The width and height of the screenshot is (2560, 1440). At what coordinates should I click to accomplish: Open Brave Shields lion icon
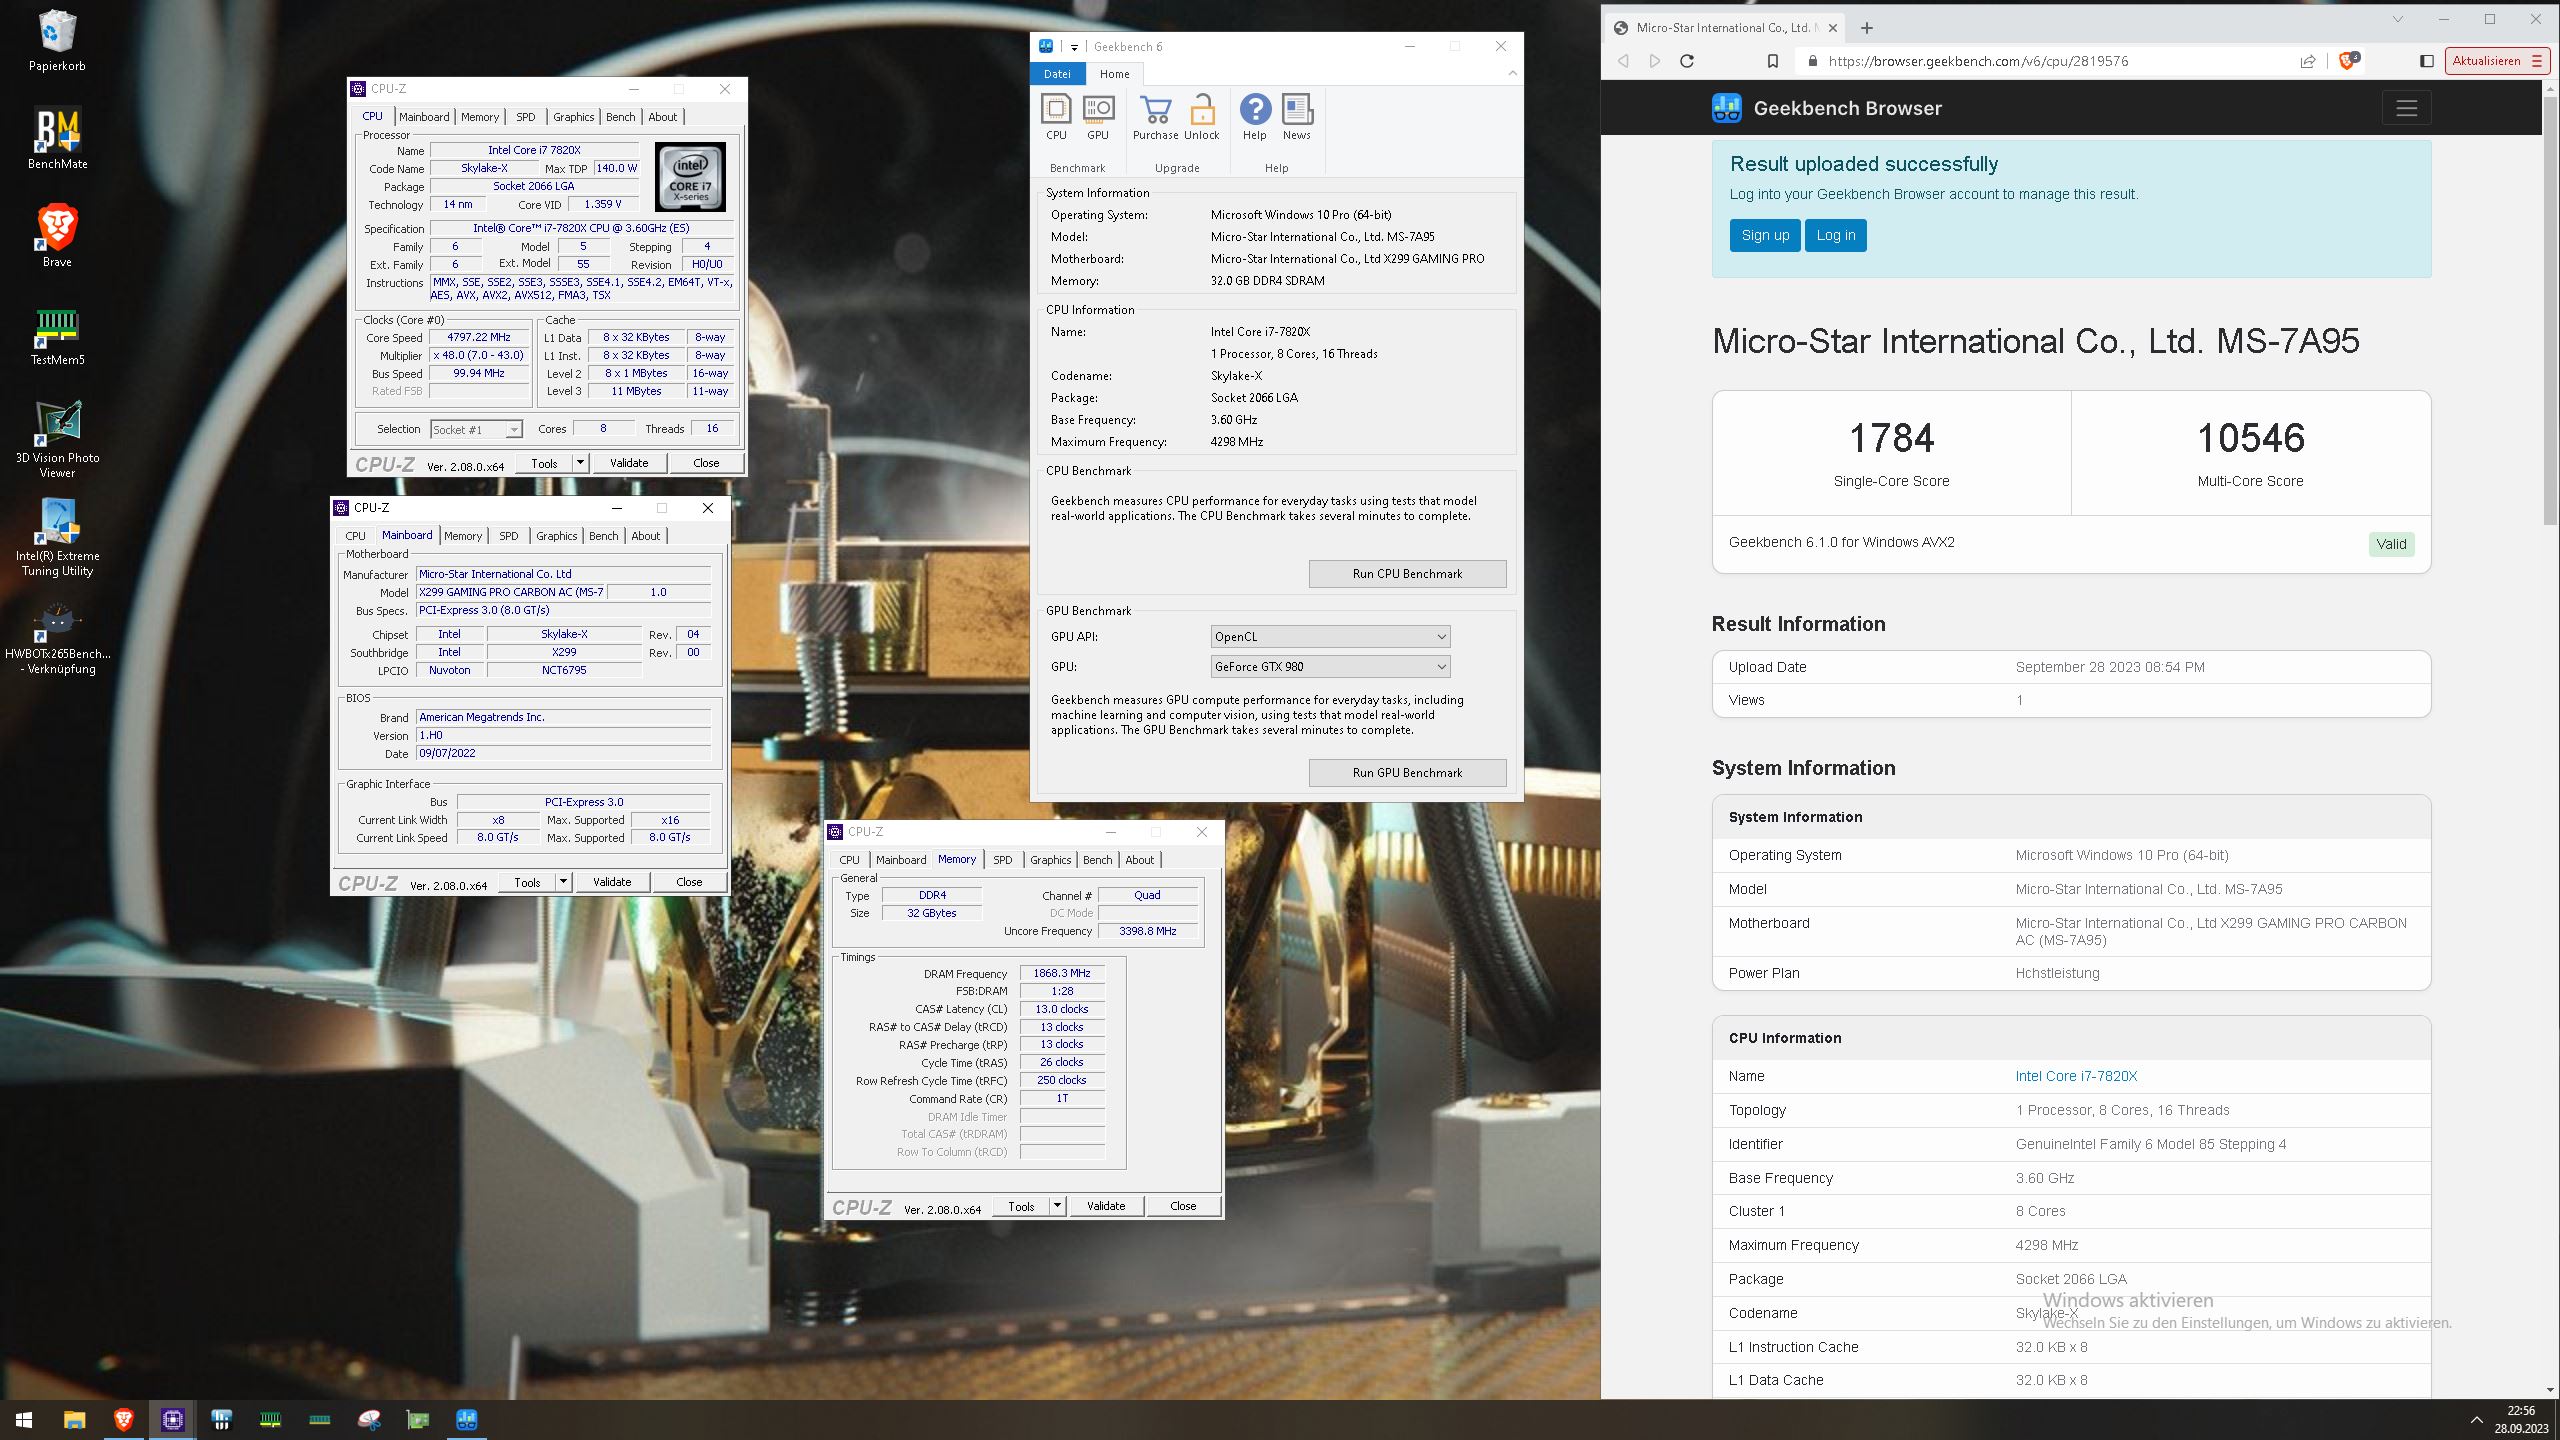pyautogui.click(x=2348, y=61)
